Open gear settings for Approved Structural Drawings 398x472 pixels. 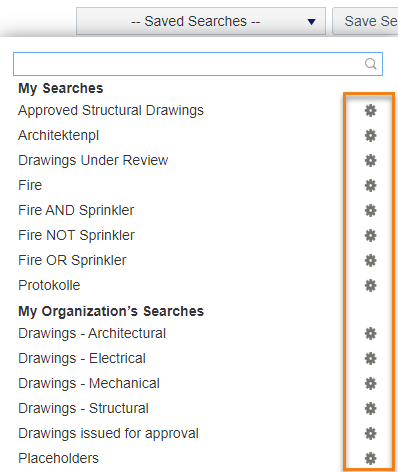coord(370,110)
